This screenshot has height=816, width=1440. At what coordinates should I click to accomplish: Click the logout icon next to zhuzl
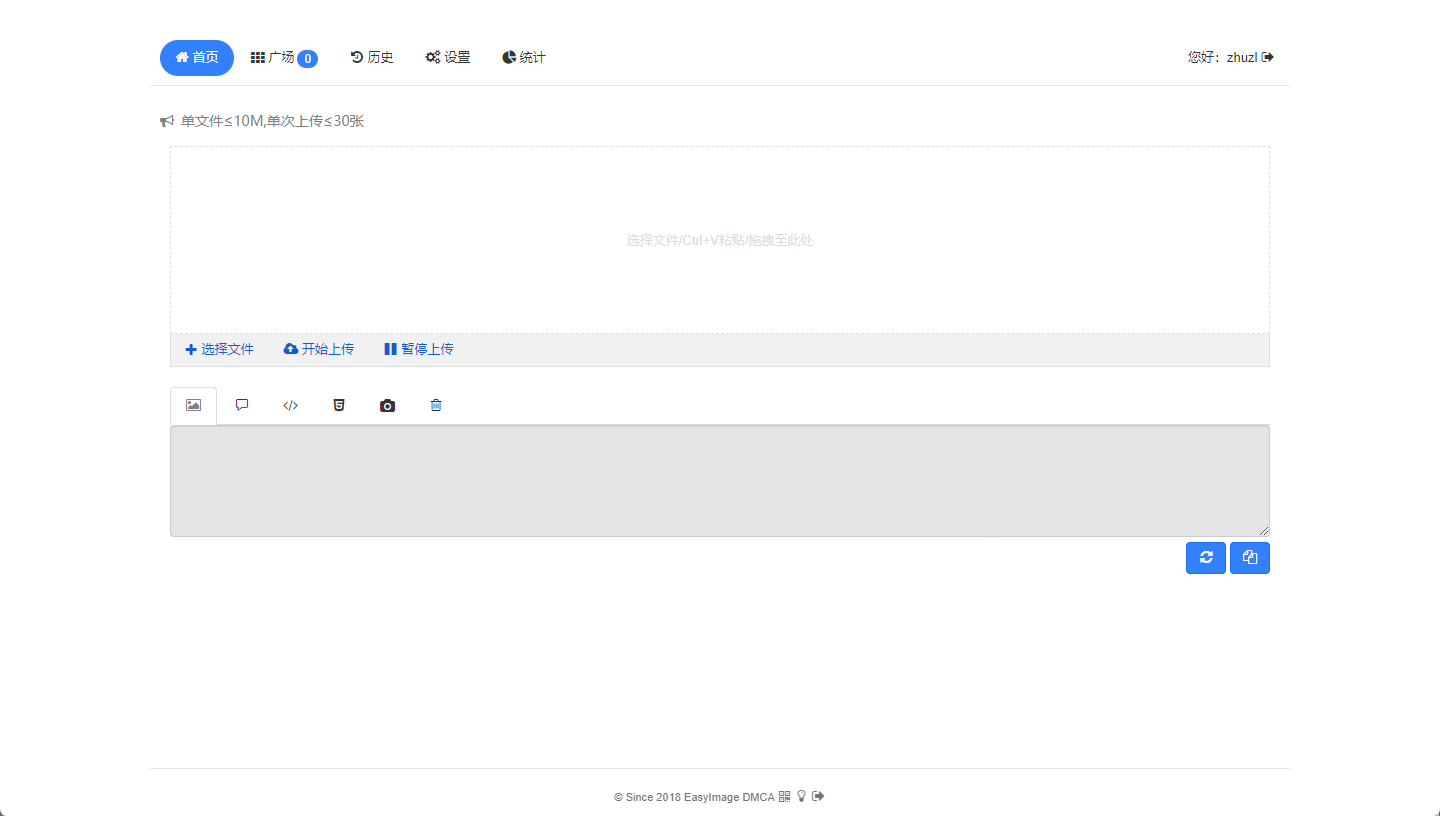pos(1268,58)
